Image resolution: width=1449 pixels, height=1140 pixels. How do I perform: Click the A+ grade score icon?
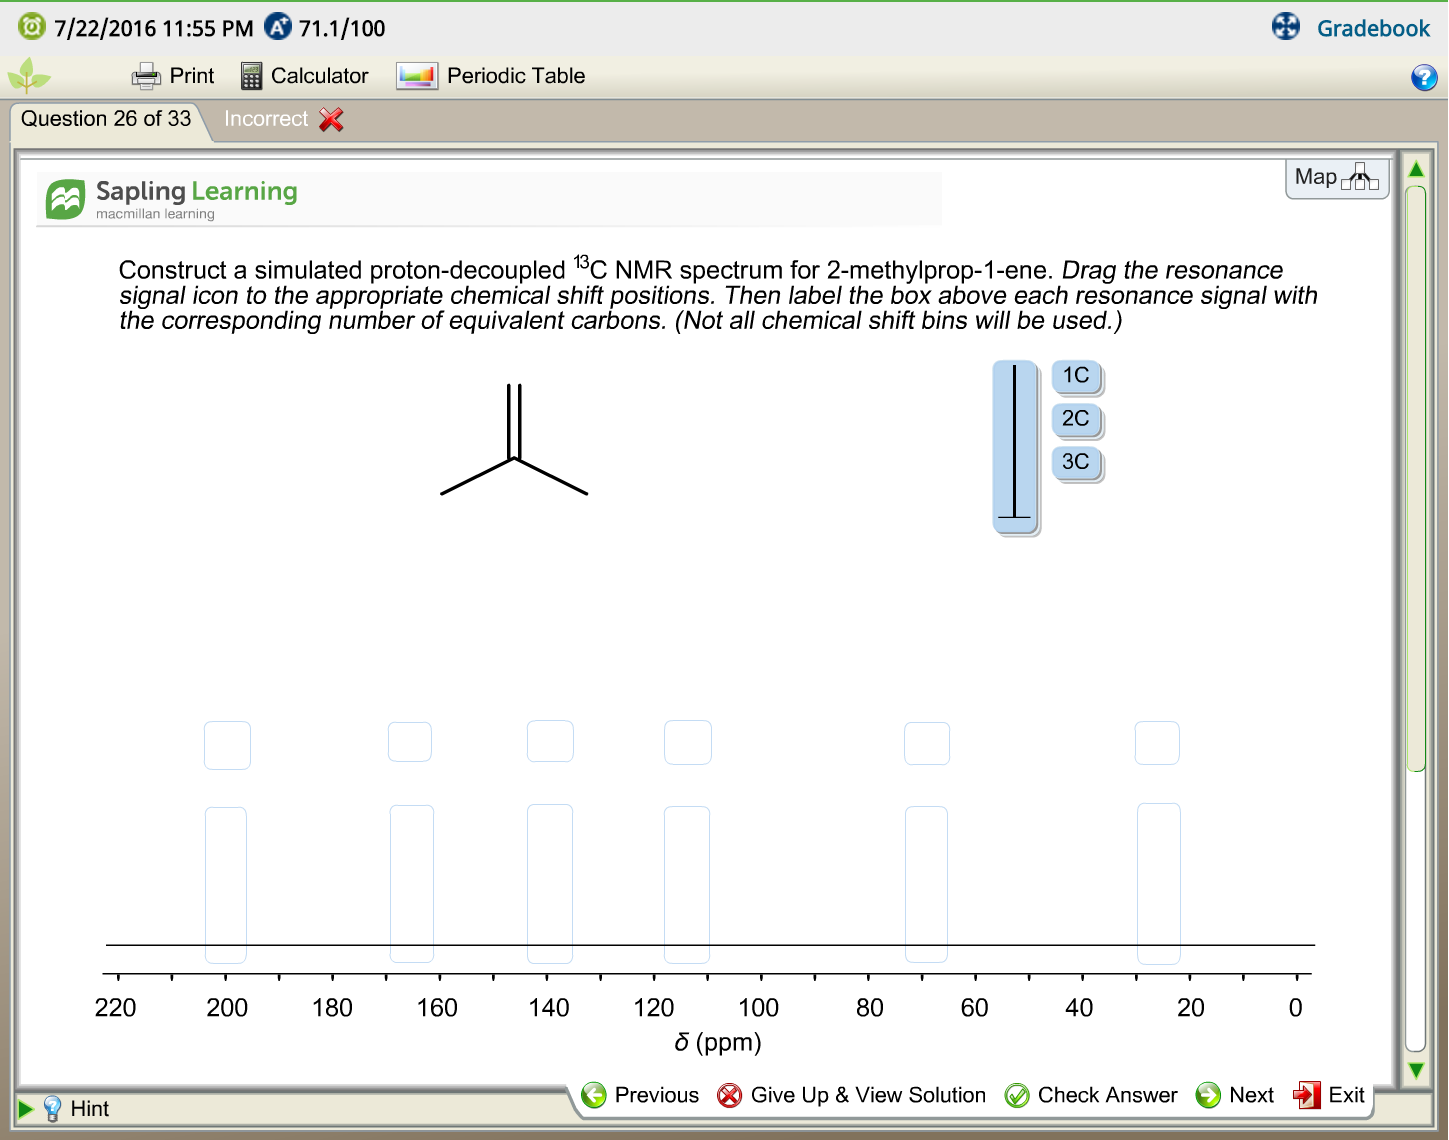click(276, 27)
